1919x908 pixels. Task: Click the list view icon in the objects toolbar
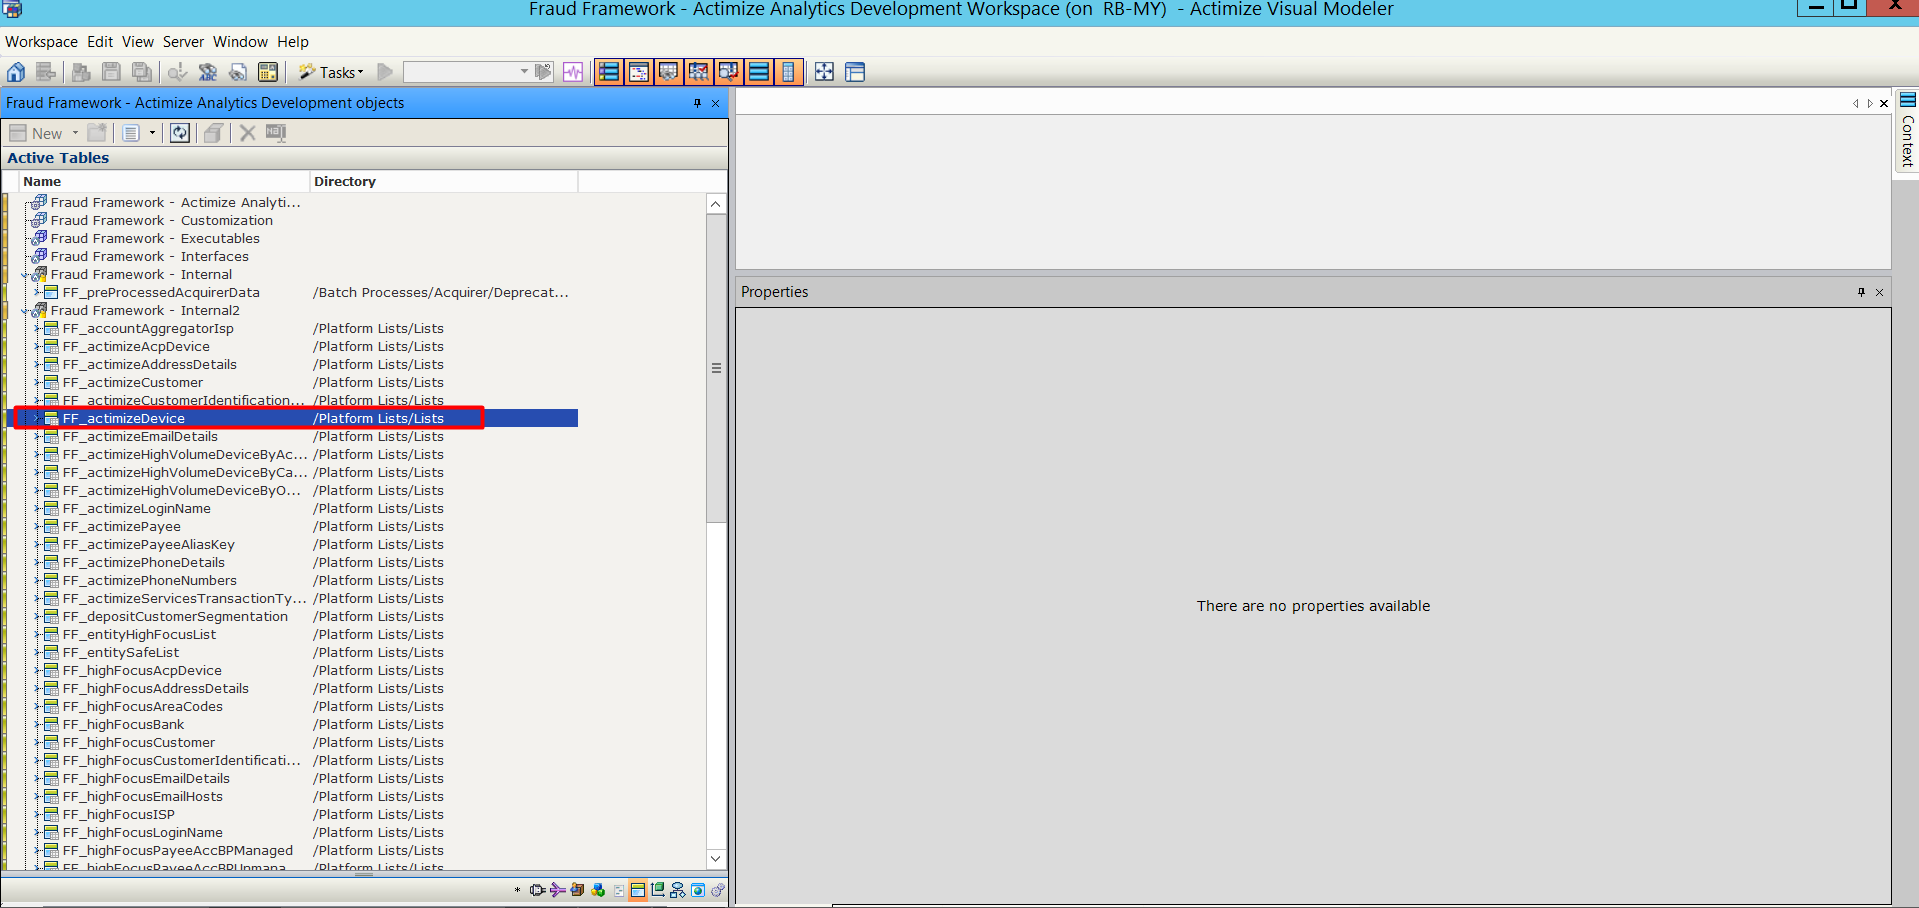pyautogui.click(x=131, y=133)
